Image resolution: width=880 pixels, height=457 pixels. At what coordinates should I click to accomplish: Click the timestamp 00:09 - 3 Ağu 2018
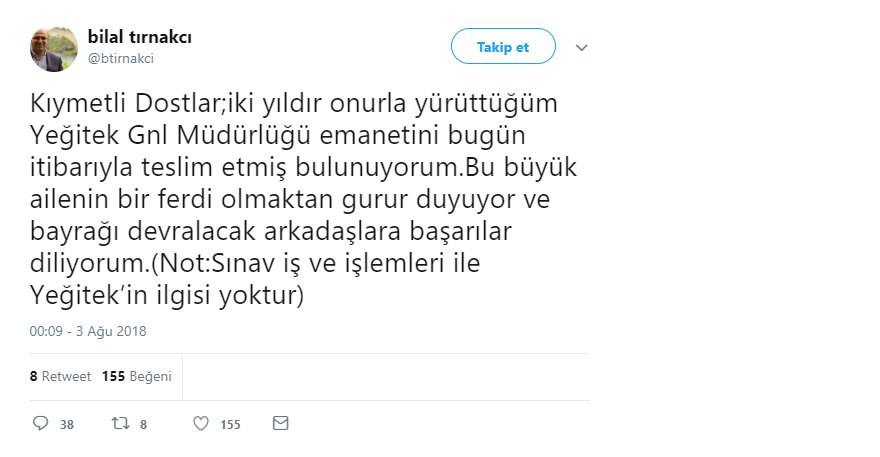tap(88, 330)
